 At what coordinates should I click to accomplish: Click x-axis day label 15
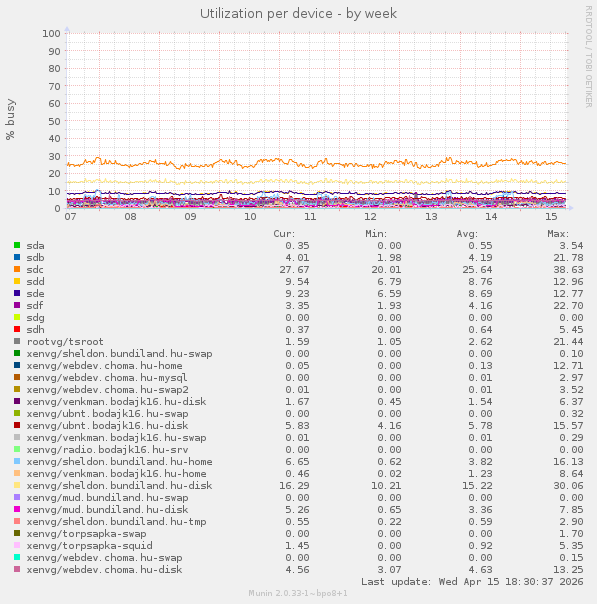551,217
